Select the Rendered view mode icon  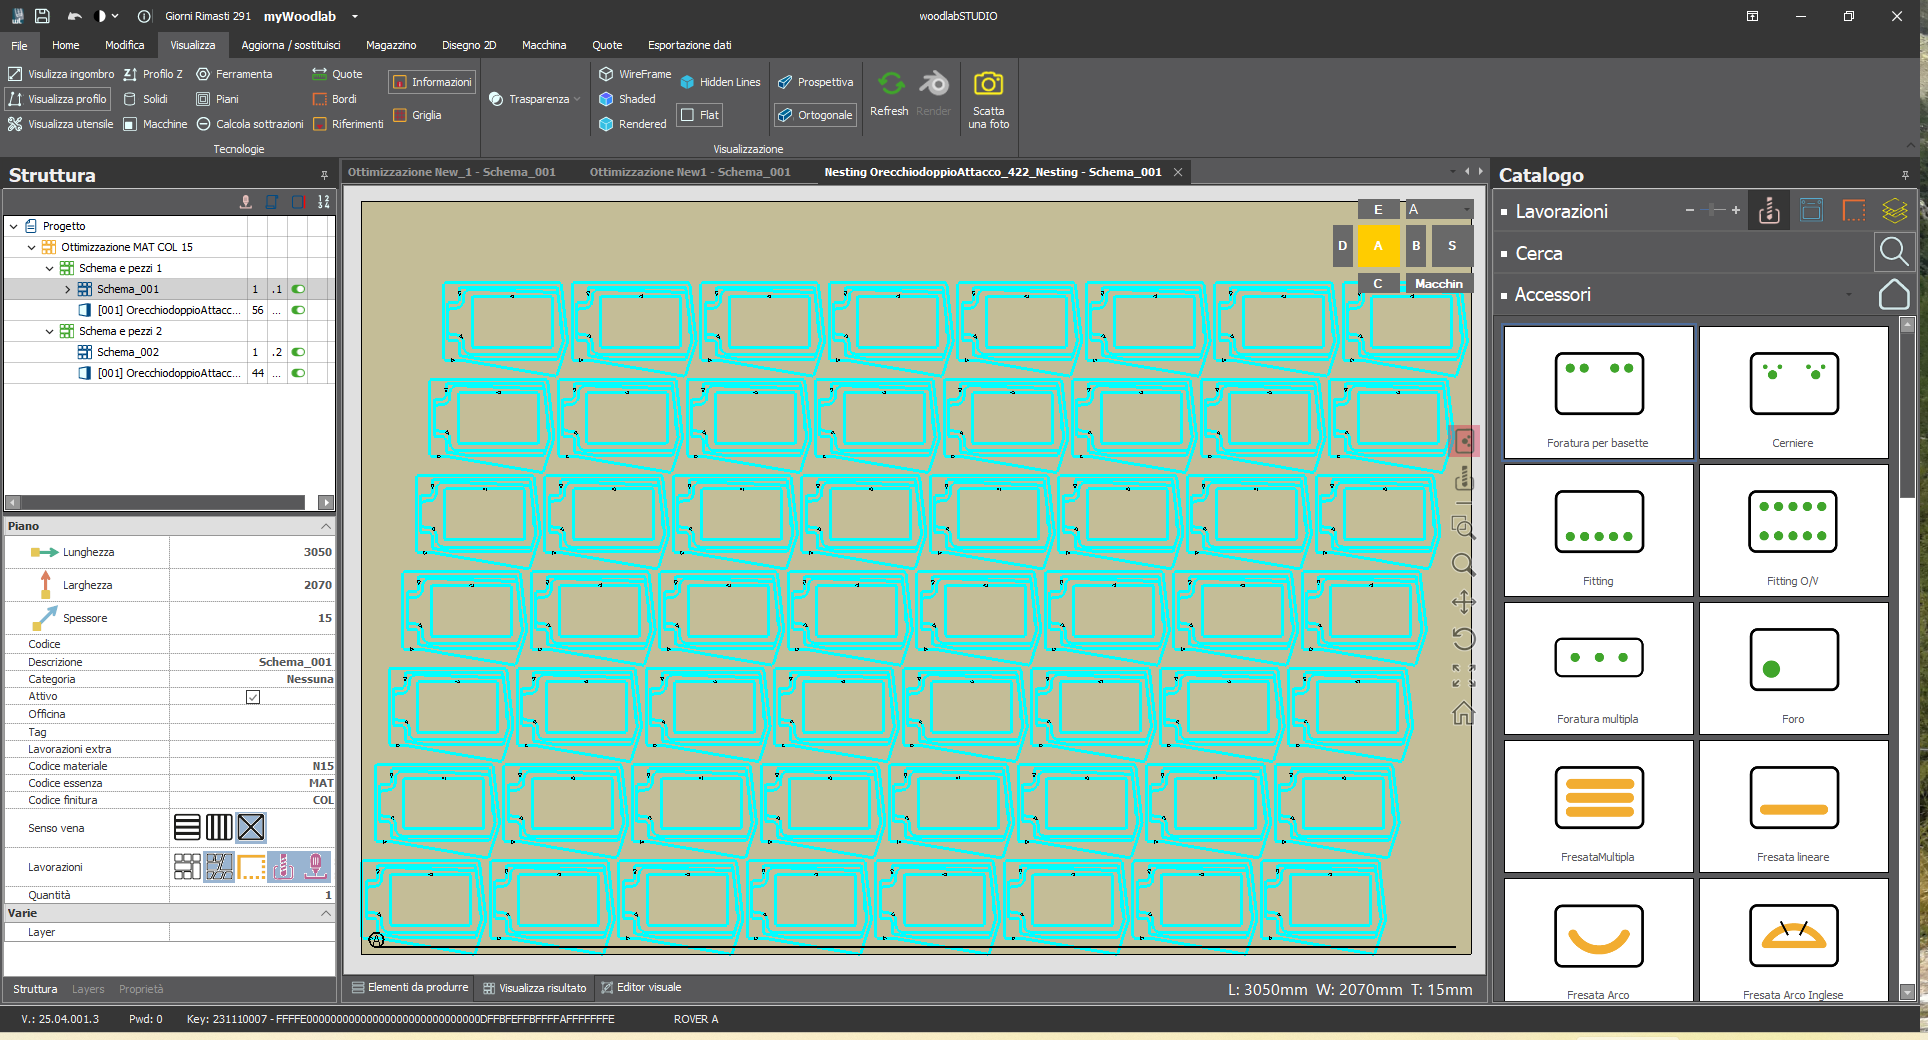(x=606, y=124)
